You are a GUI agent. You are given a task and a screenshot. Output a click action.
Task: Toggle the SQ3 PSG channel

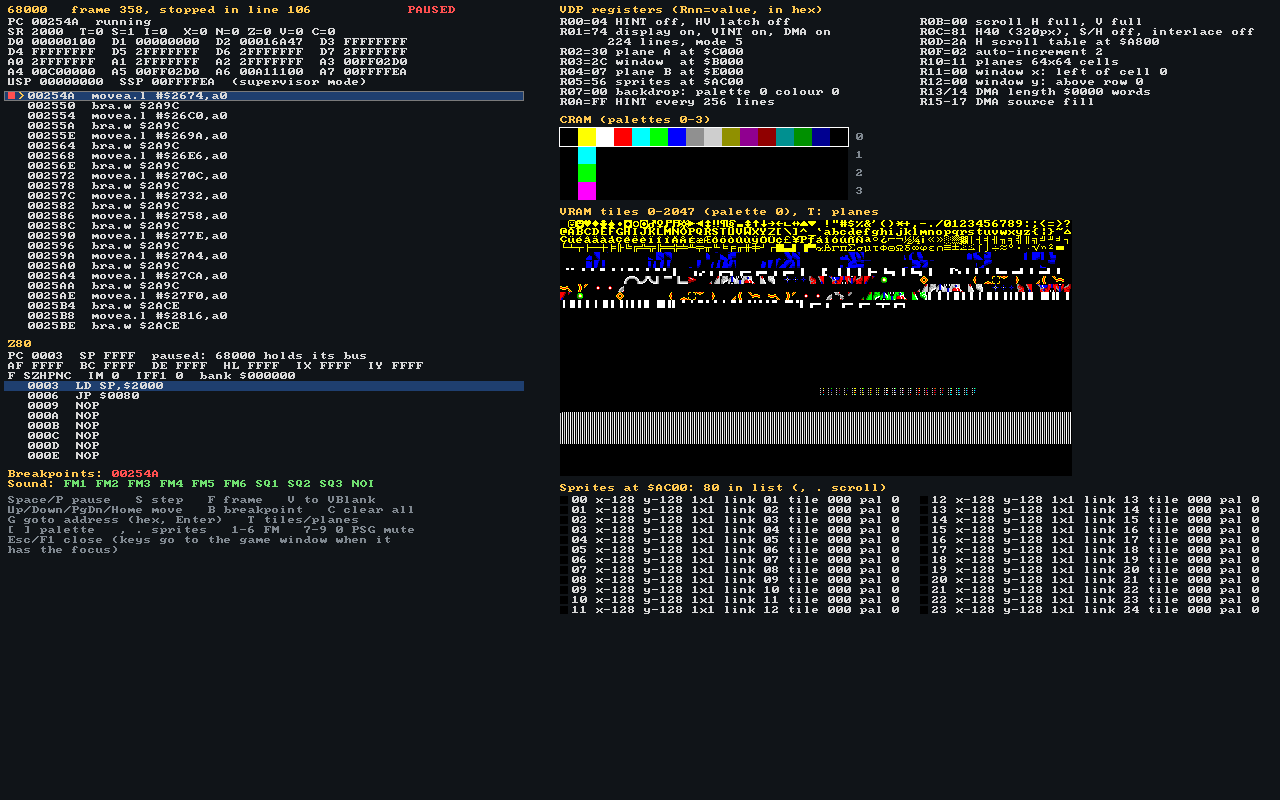(331, 484)
